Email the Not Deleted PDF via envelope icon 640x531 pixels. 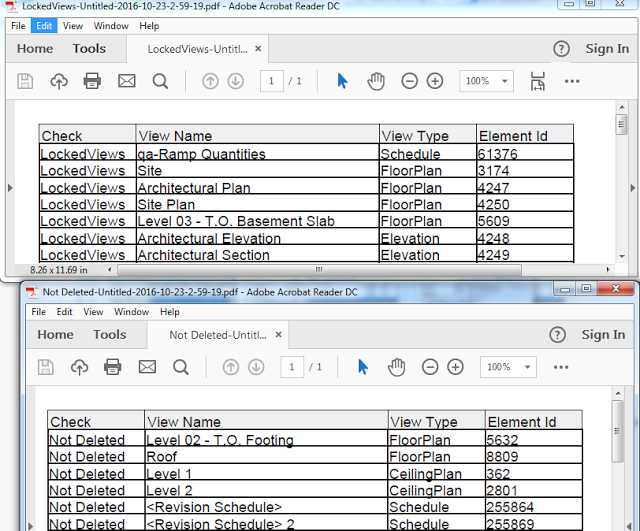[147, 367]
